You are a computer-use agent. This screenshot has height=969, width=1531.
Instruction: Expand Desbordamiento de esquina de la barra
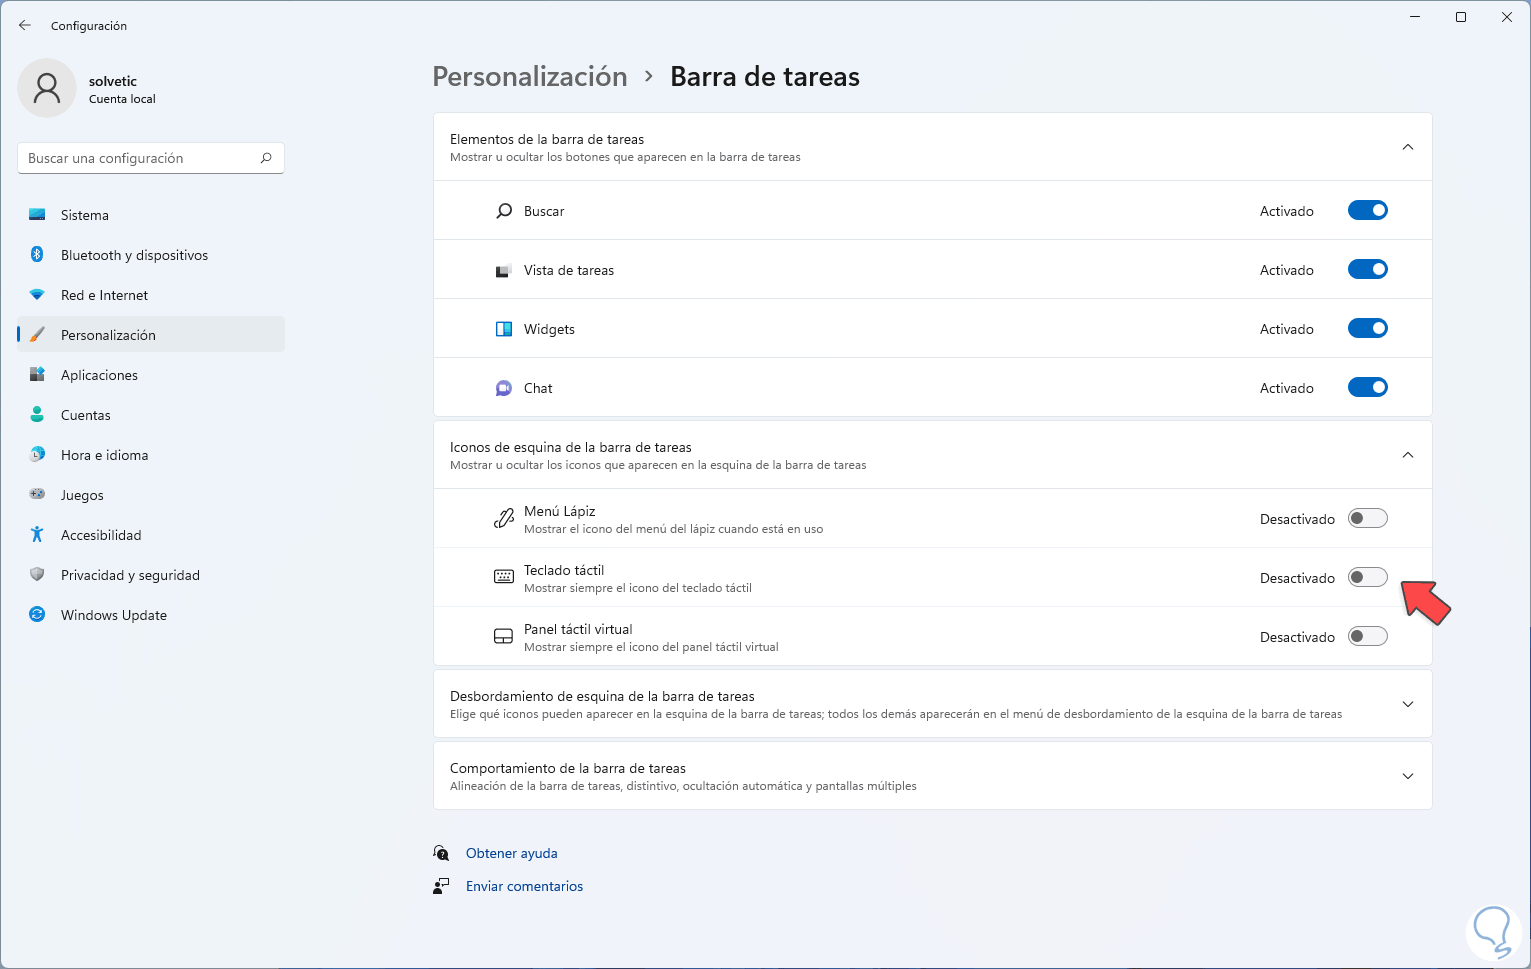tap(1407, 704)
